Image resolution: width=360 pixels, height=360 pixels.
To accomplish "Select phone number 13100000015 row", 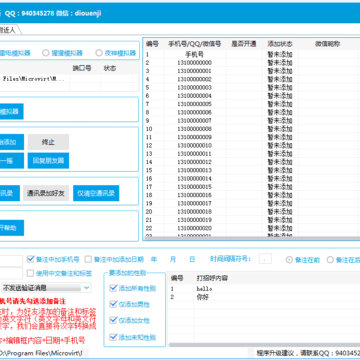I will point(252,187).
